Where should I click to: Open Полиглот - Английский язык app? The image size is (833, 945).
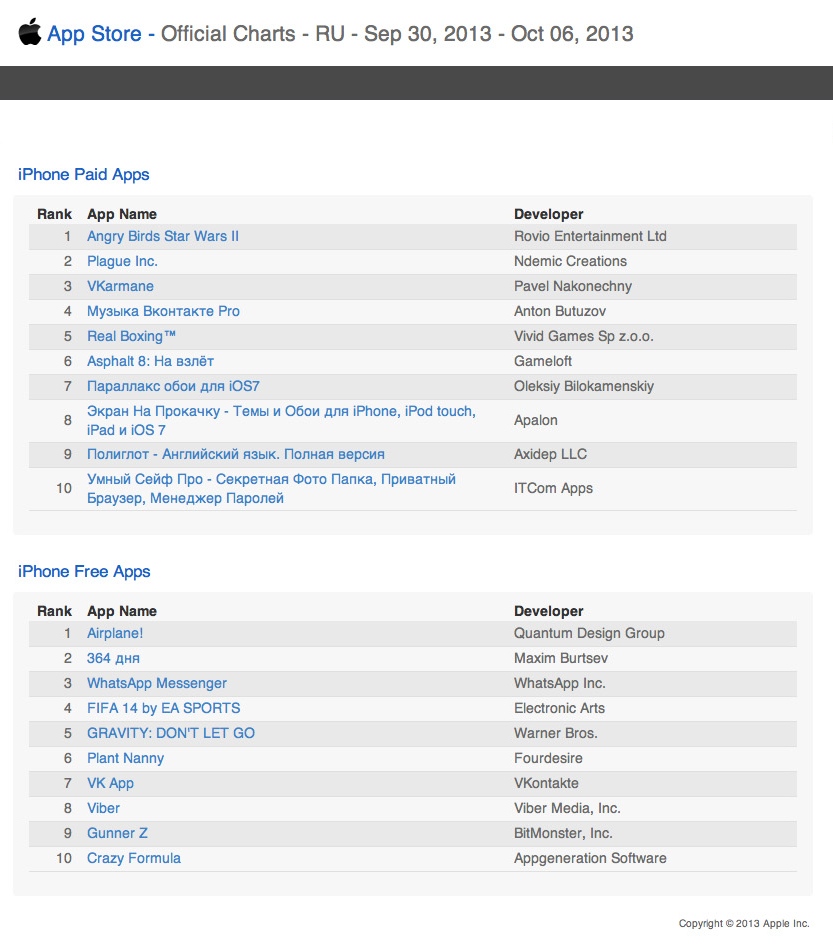pos(235,455)
